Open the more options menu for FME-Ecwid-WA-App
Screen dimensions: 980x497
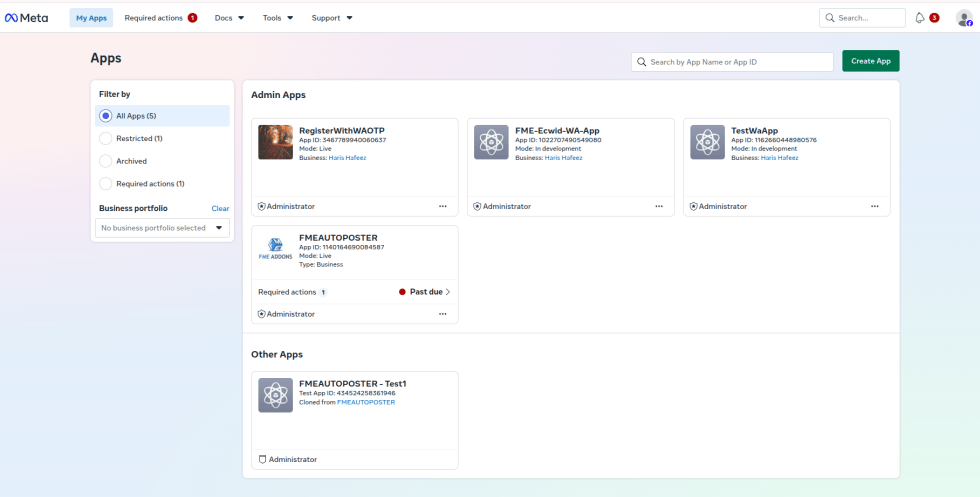pos(659,206)
